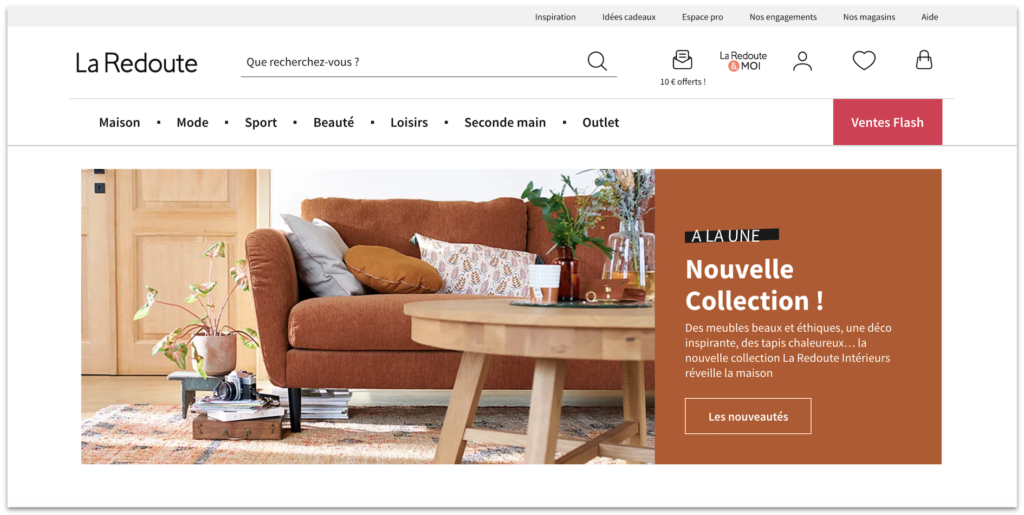Open Seconde main section
This screenshot has height=515, width=1024.
[x=505, y=123]
